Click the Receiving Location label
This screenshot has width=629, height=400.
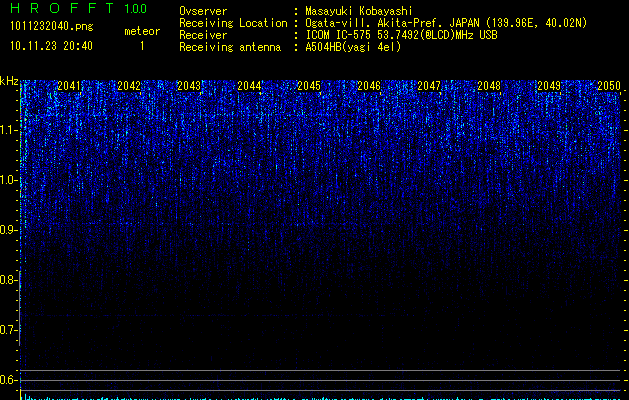pos(233,23)
